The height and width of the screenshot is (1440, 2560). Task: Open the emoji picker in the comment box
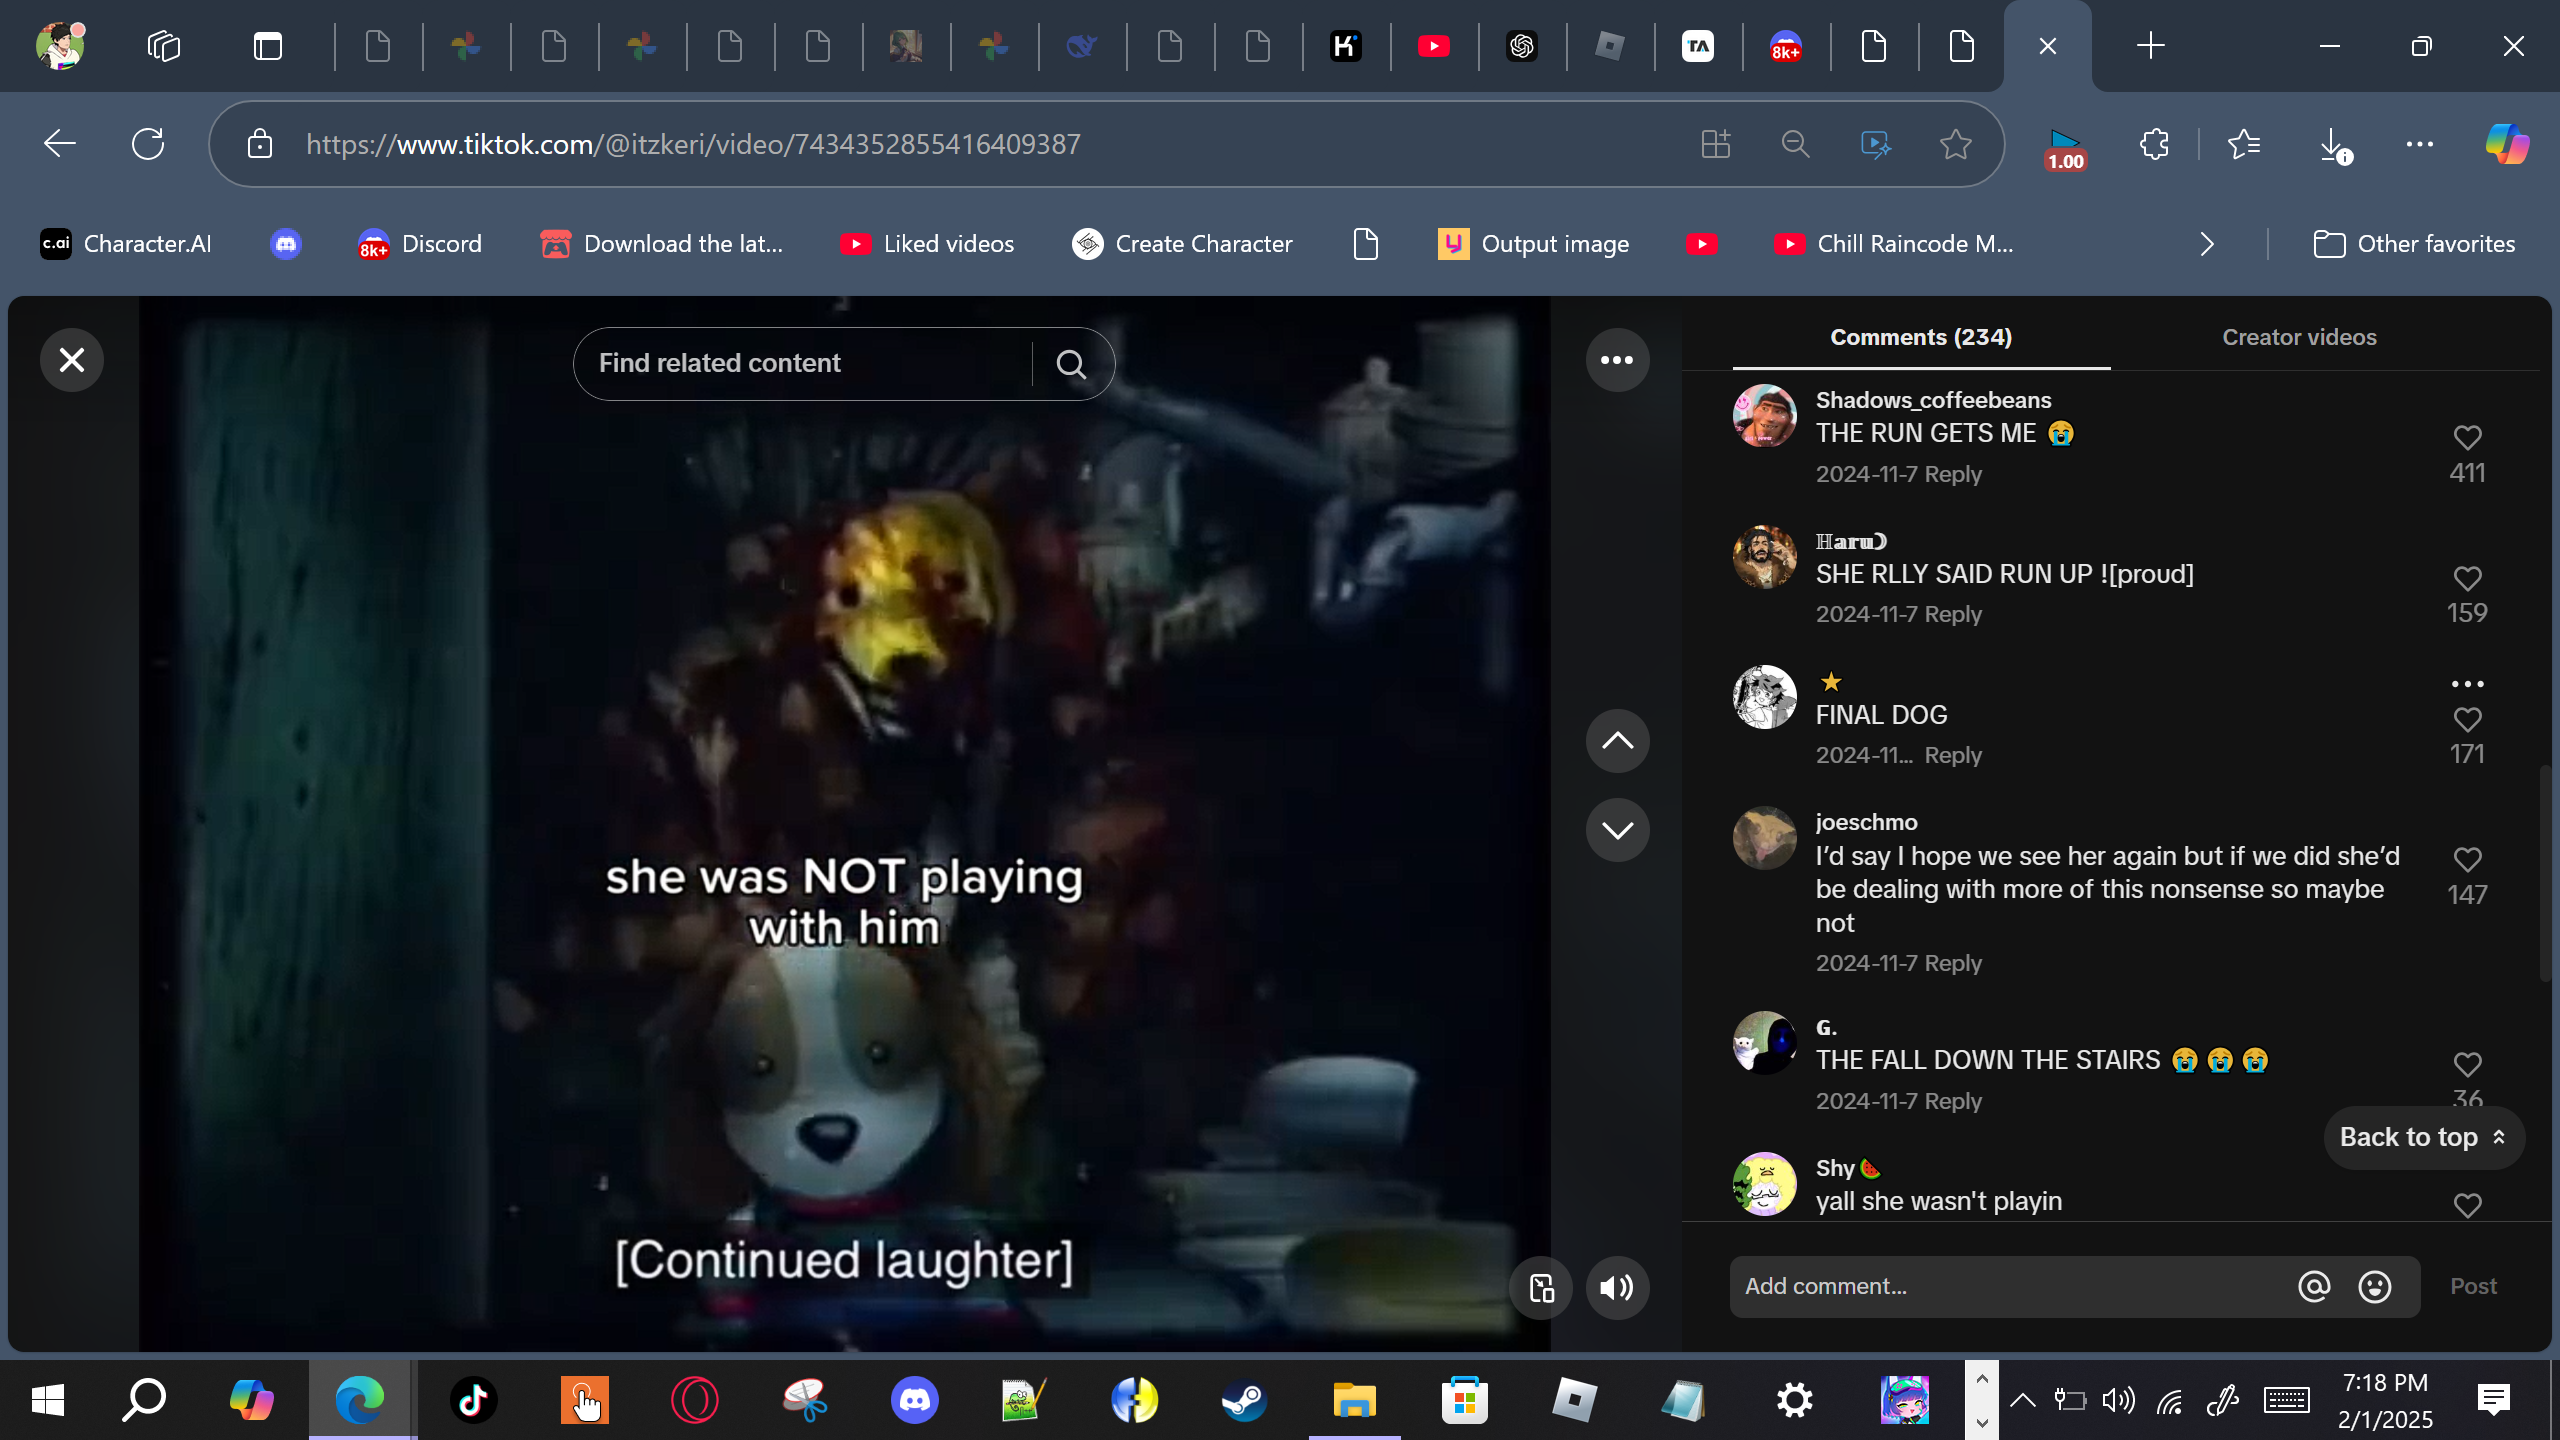[2375, 1287]
